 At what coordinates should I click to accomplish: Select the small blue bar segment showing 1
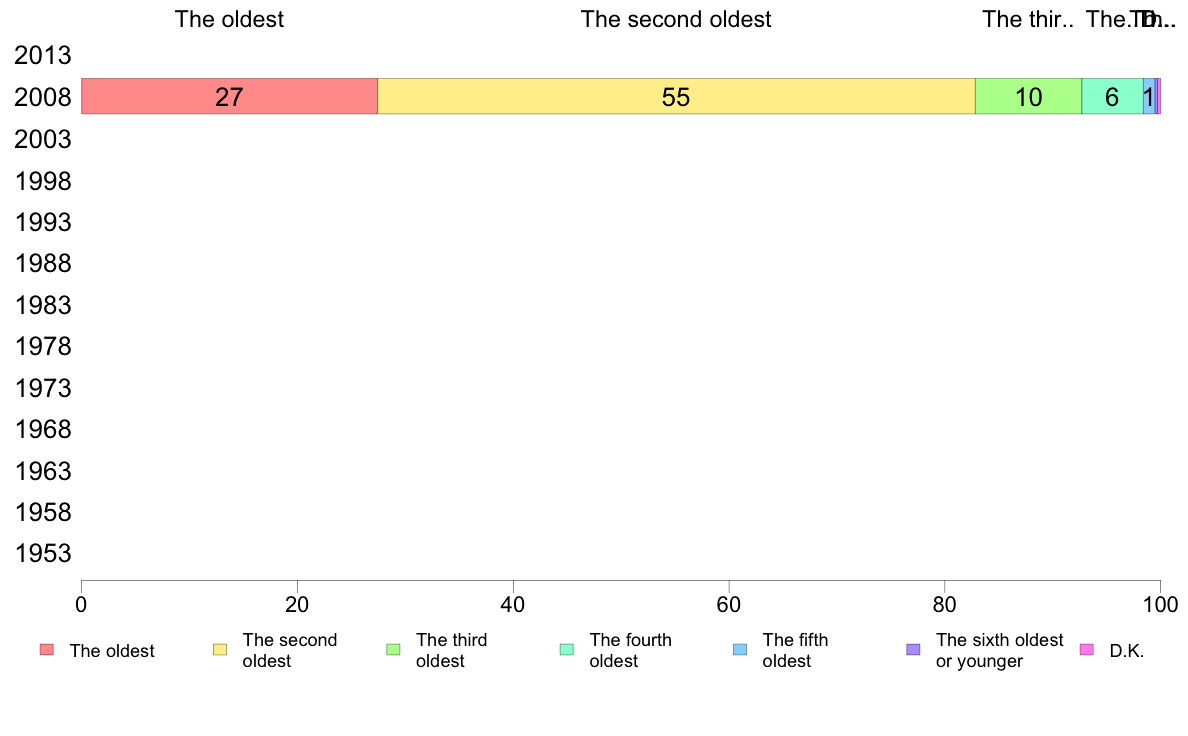(1149, 96)
